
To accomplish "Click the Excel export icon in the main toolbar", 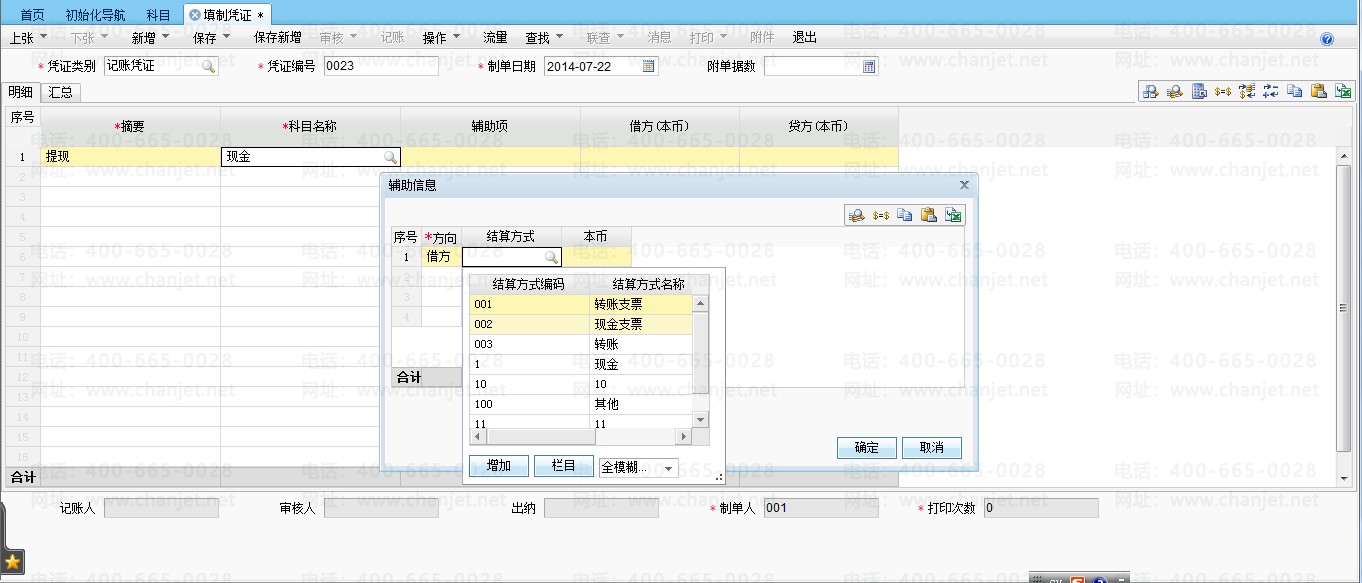I will click(1343, 91).
